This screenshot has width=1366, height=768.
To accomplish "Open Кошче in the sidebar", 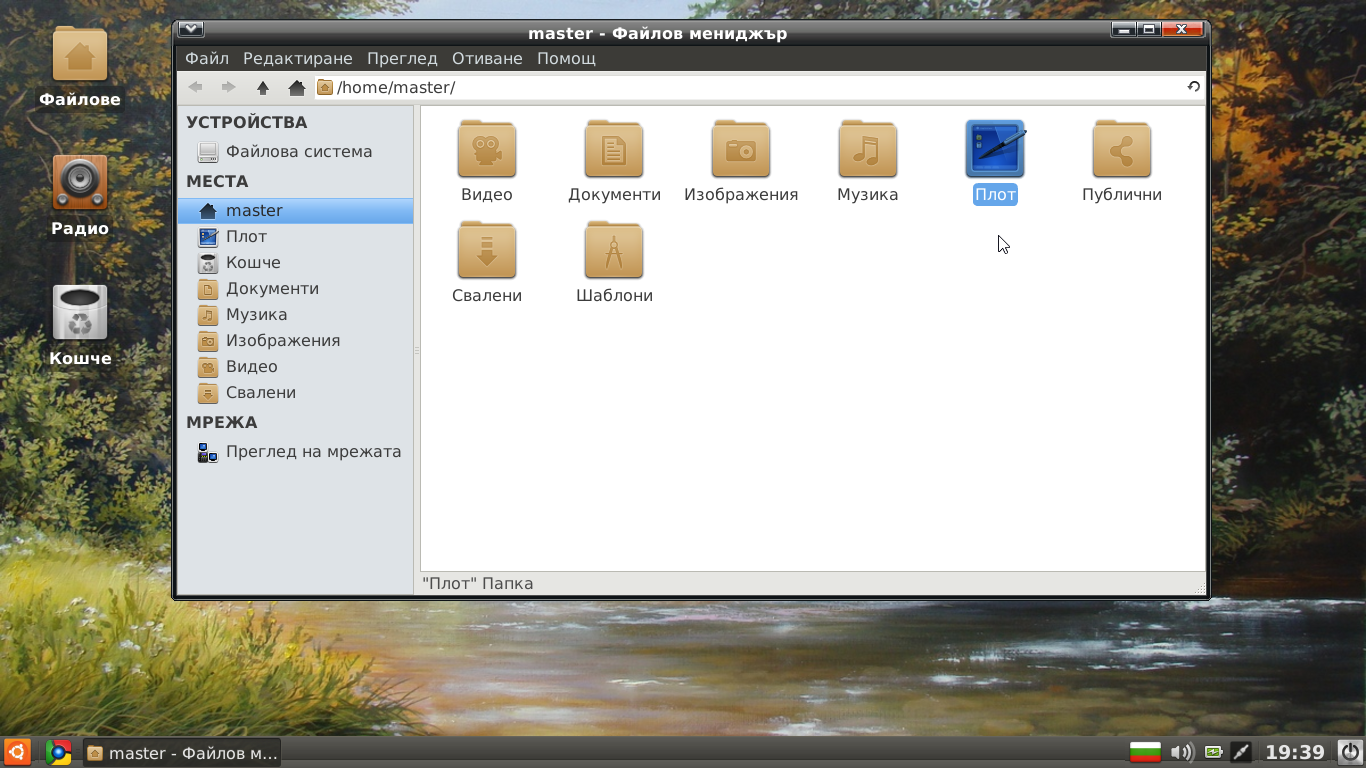I will [295, 263].
